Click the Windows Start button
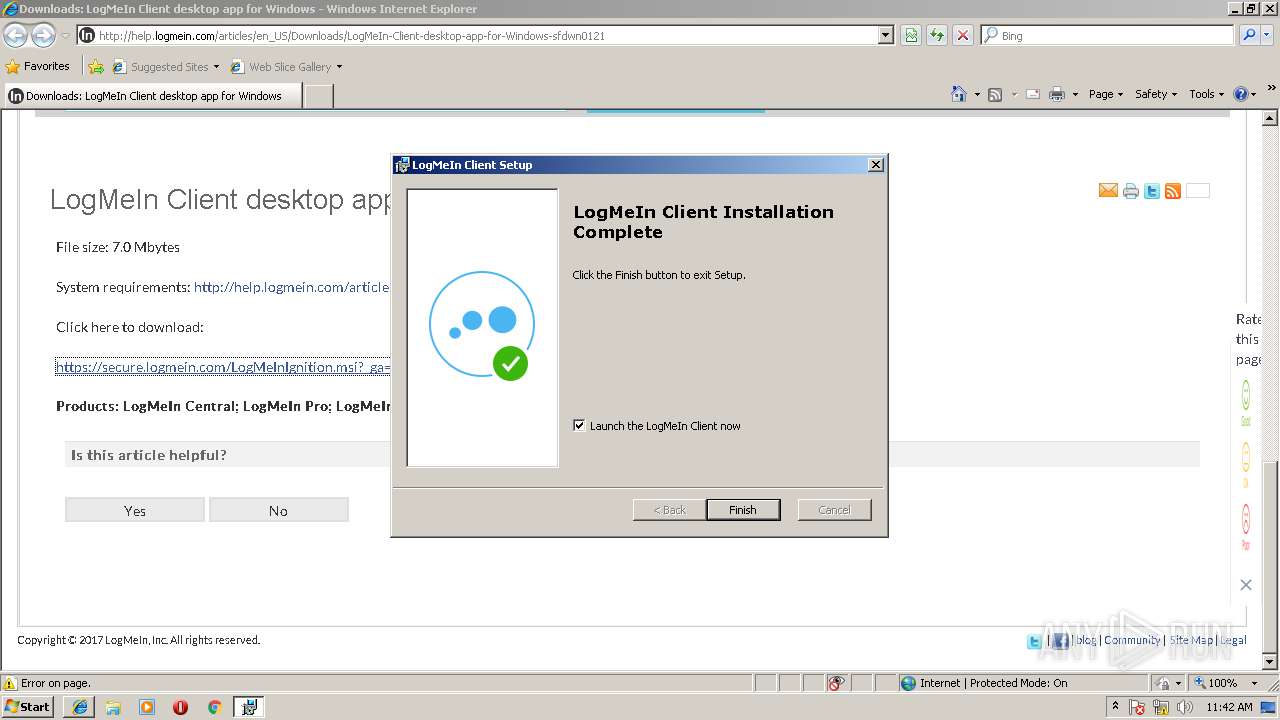 pos(28,707)
